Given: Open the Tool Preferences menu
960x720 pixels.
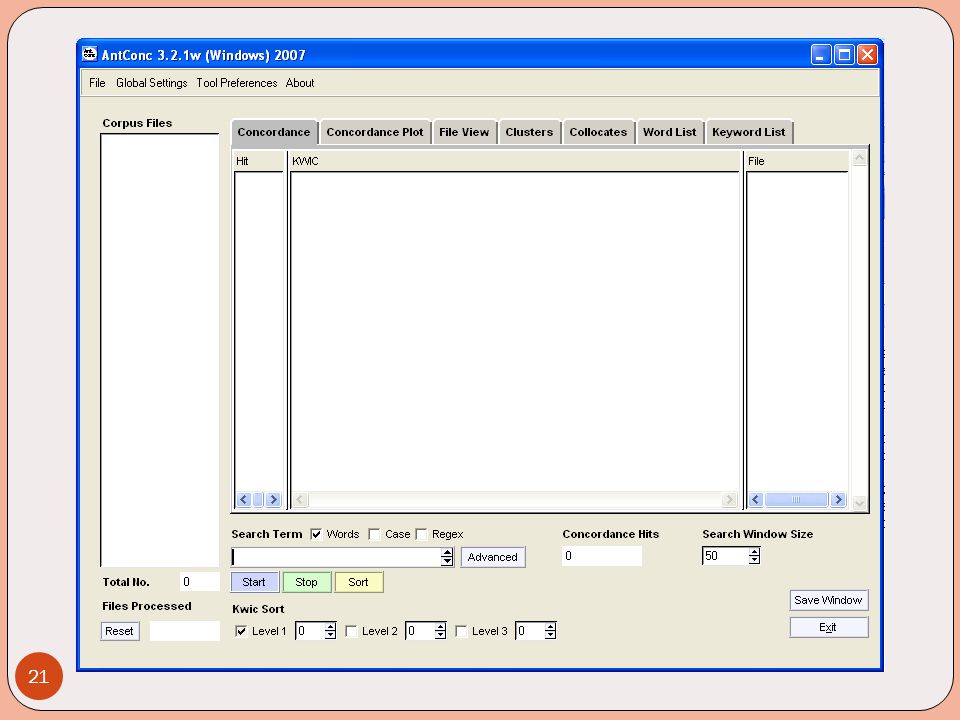Looking at the screenshot, I should pyautogui.click(x=236, y=83).
